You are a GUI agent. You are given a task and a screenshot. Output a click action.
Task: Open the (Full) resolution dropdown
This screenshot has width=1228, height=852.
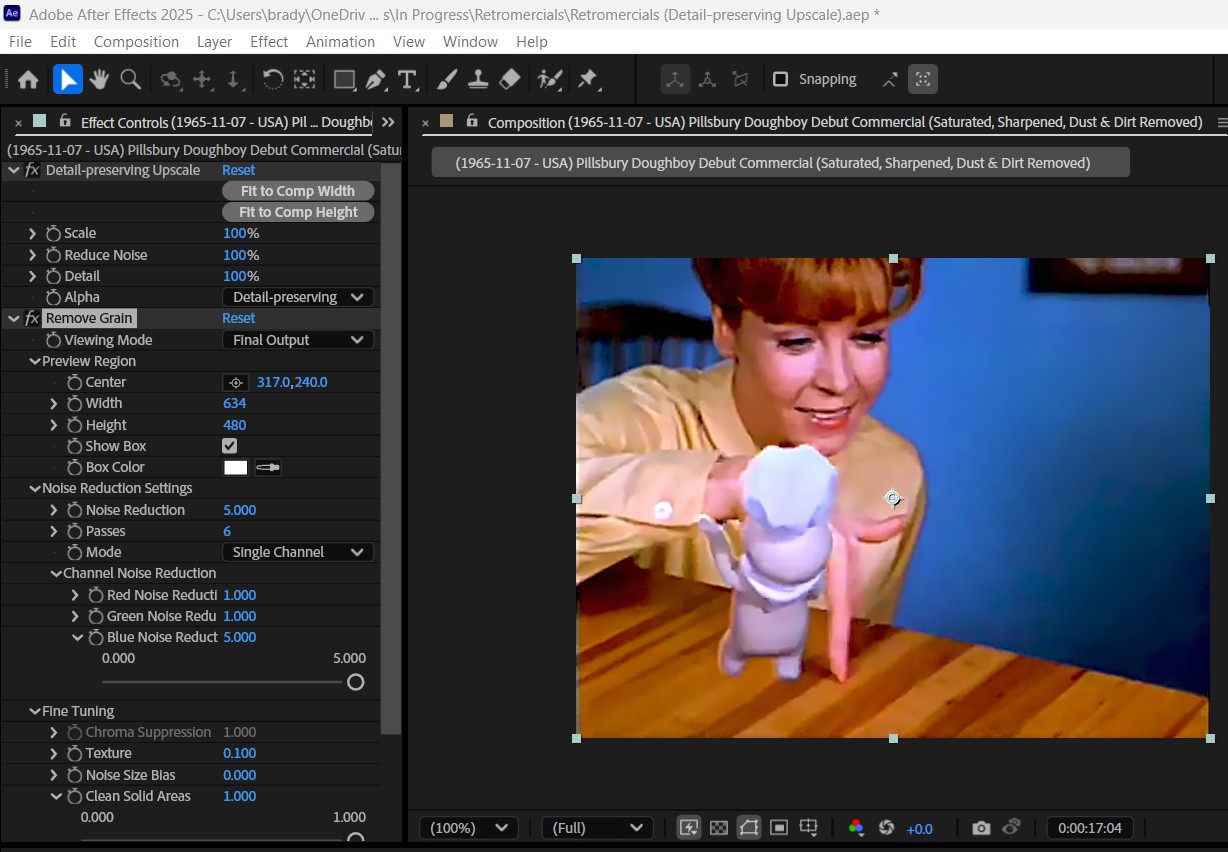pyautogui.click(x=597, y=828)
